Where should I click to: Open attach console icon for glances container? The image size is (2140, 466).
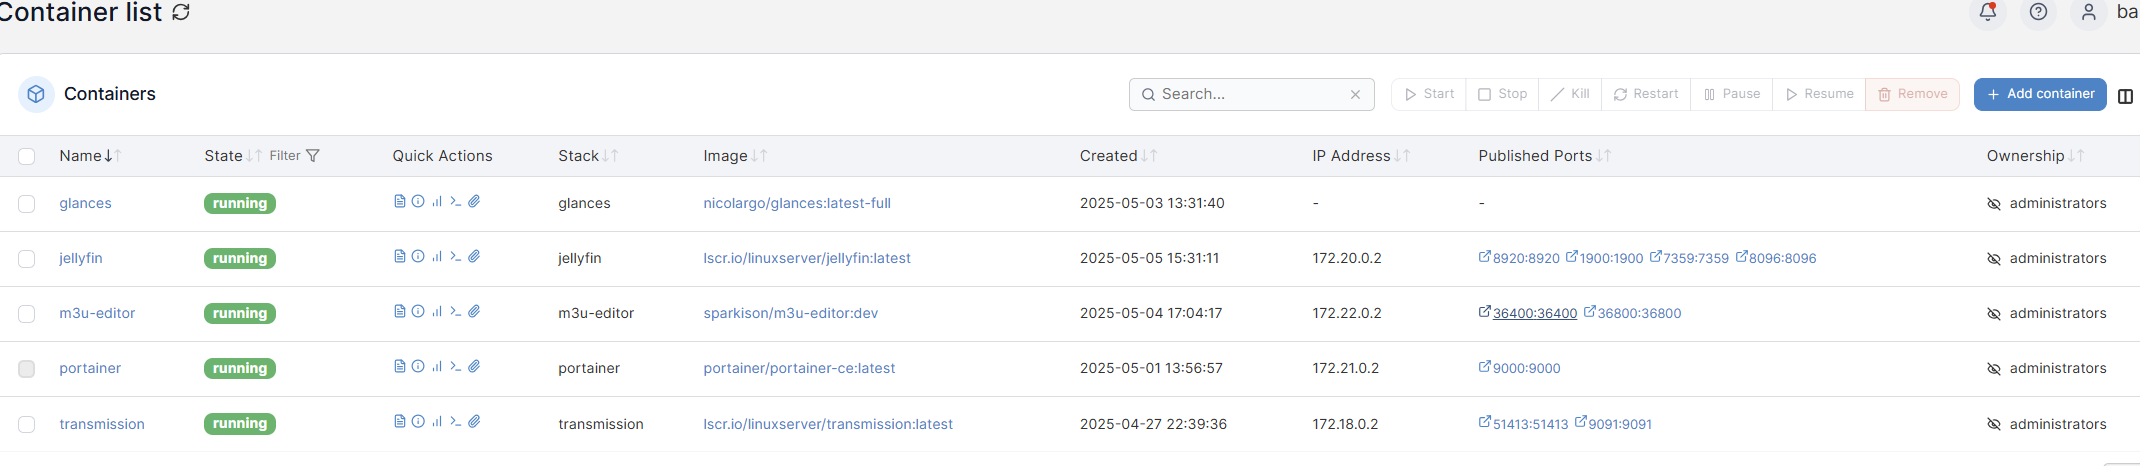click(474, 201)
